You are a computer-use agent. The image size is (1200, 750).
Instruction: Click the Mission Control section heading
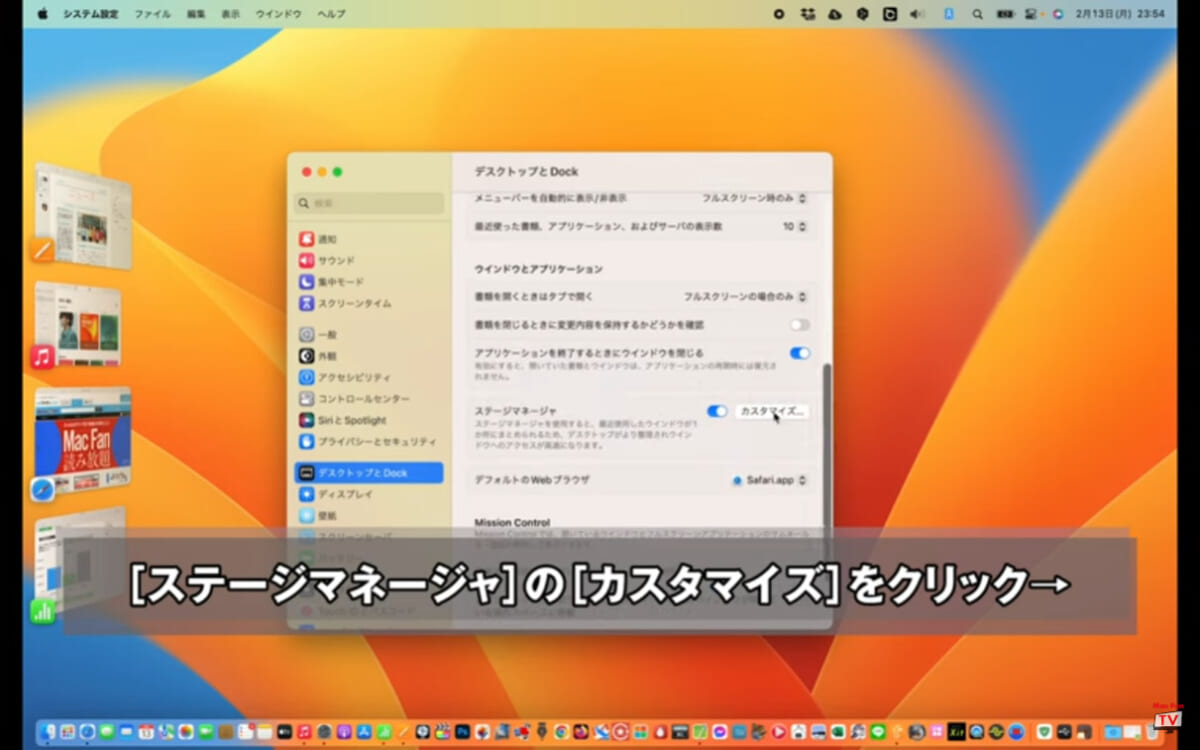click(x=512, y=523)
